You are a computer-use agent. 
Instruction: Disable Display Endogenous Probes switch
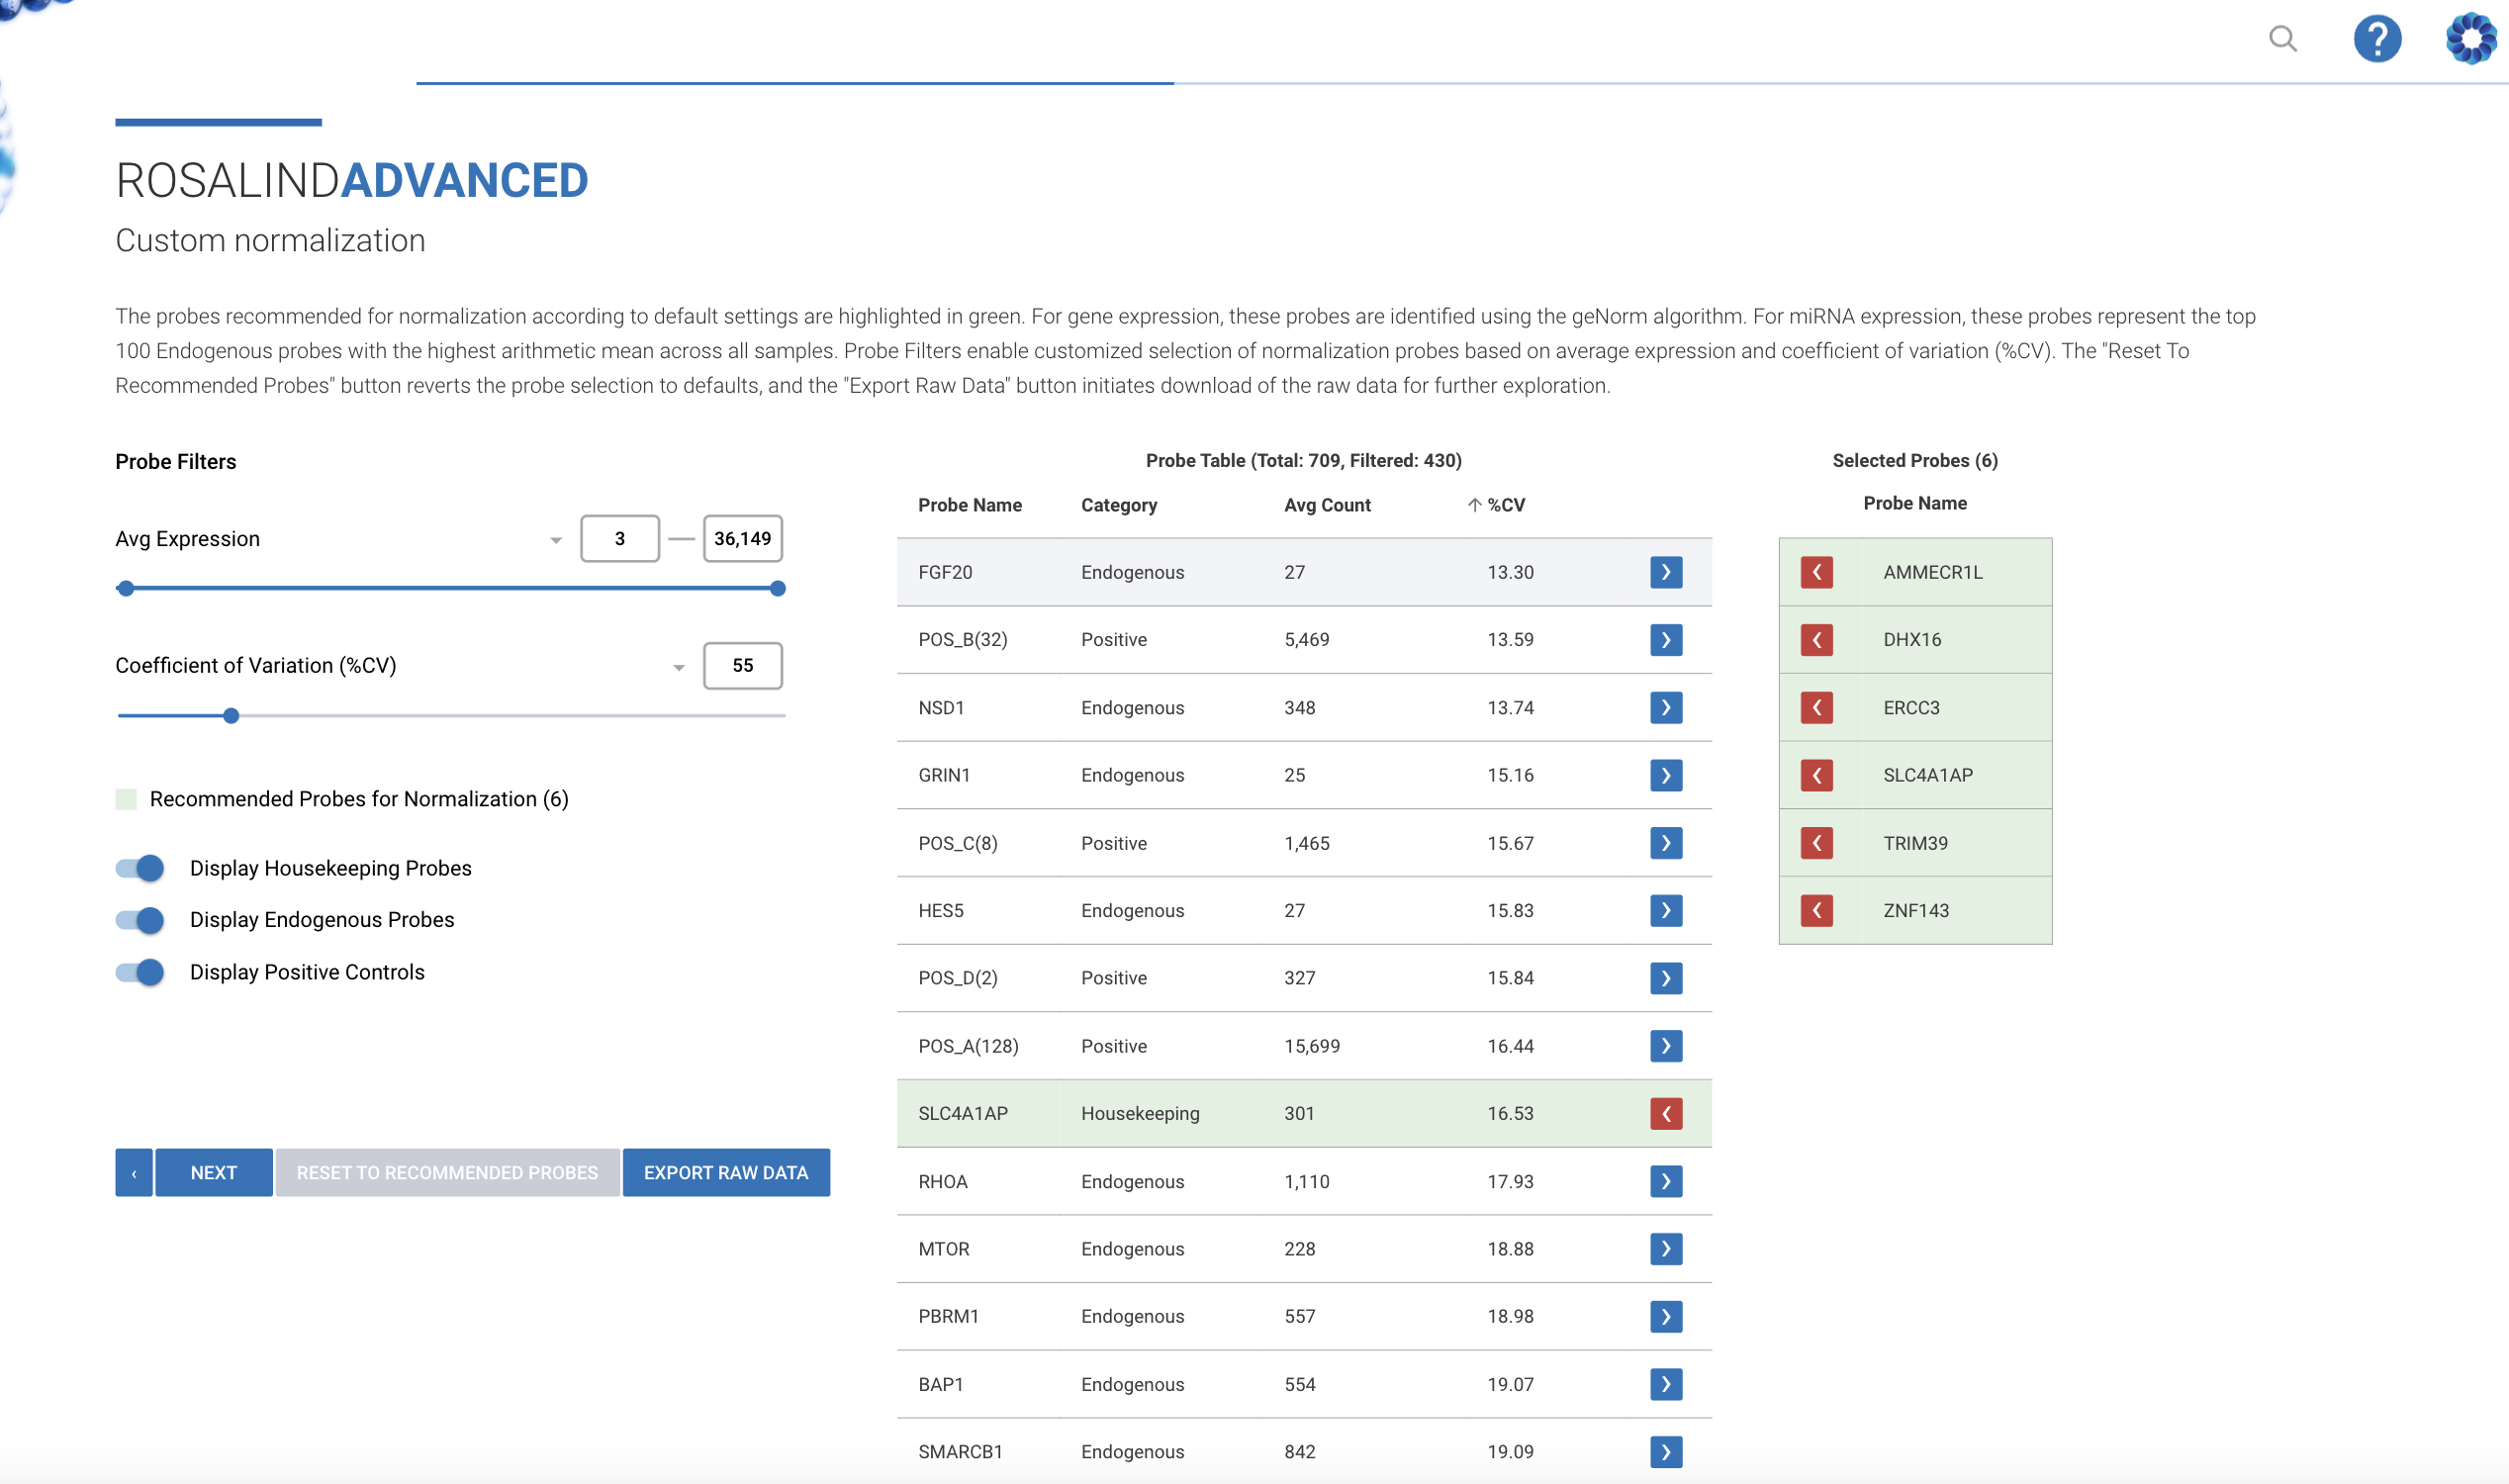[140, 920]
